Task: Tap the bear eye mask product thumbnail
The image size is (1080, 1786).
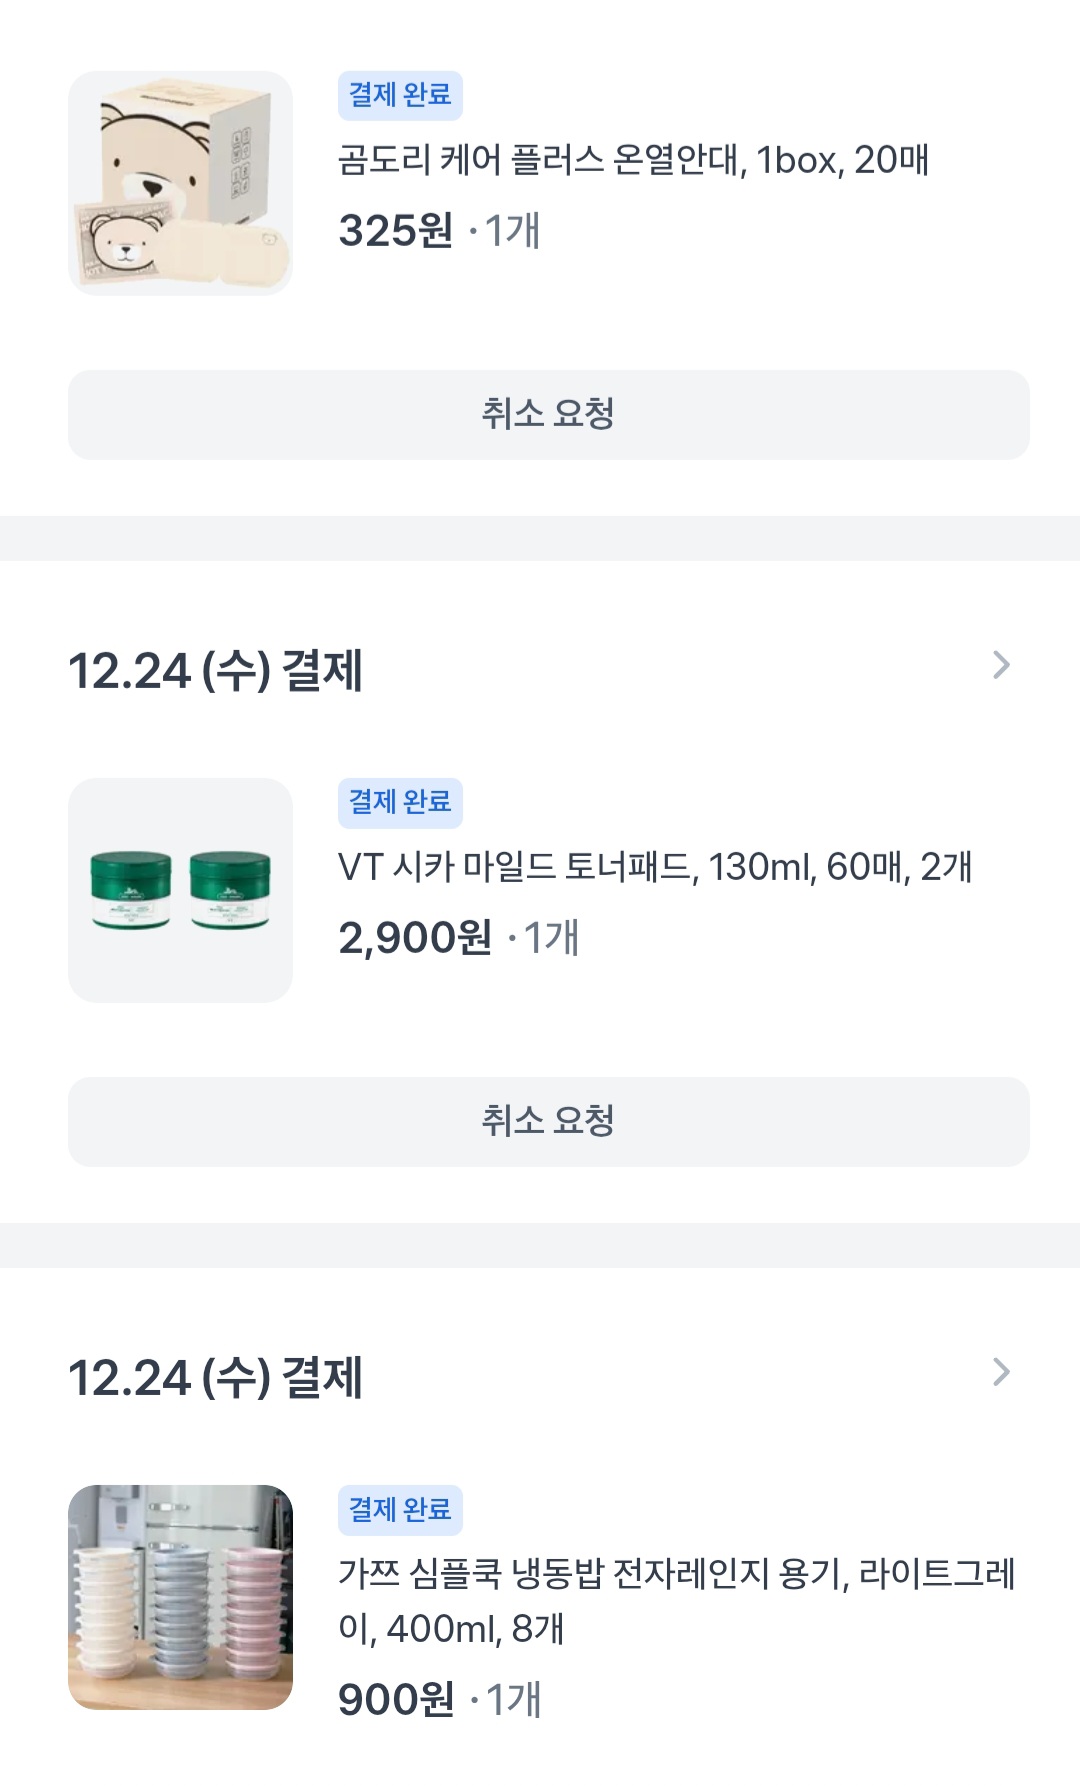Action: [x=180, y=183]
